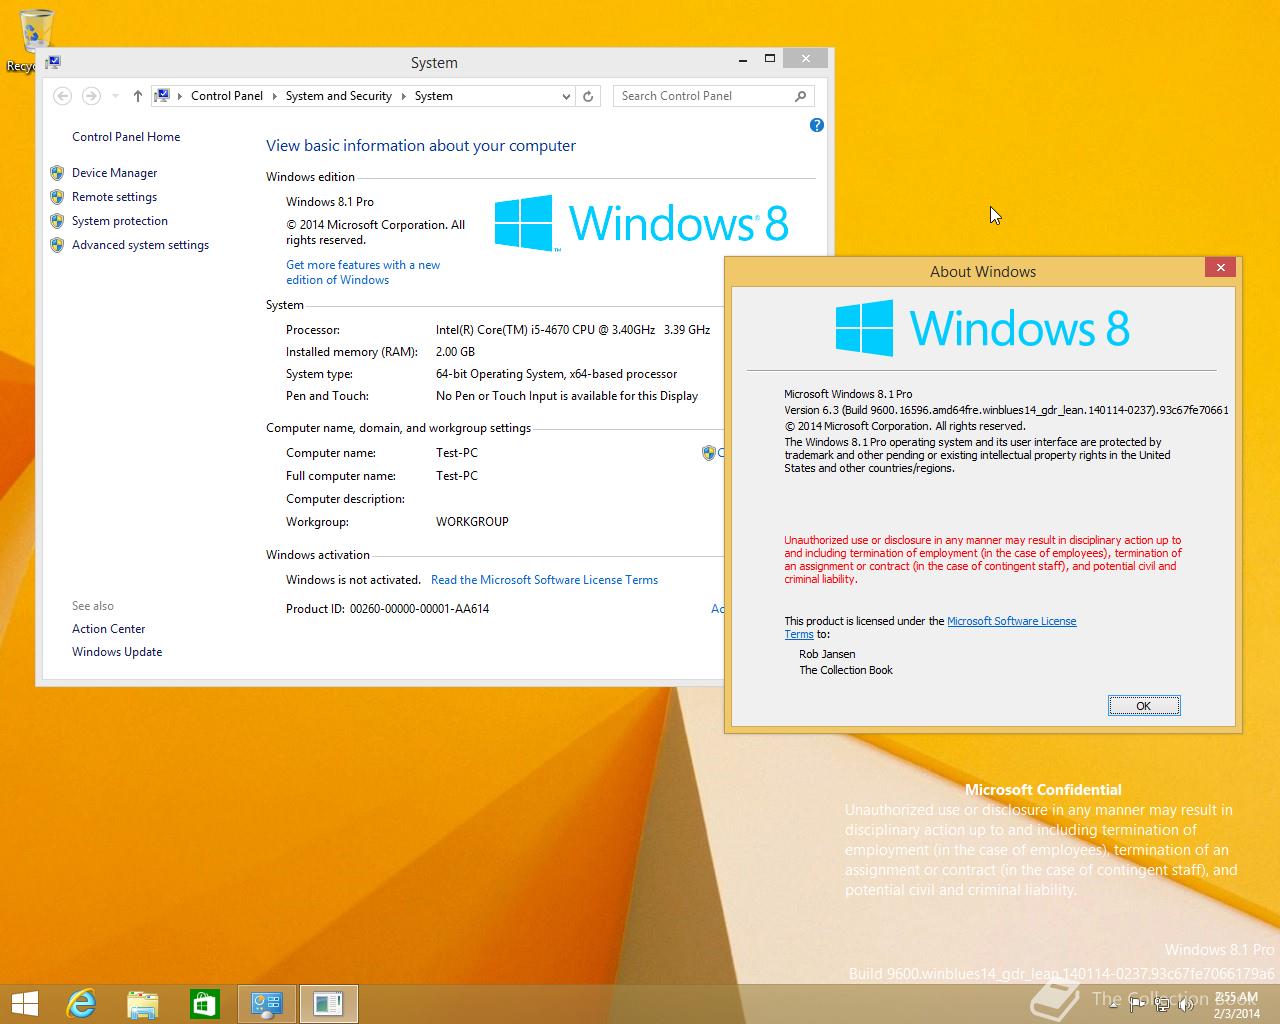Click 'Windows is not activated.' text
This screenshot has height=1024, width=1280.
tap(353, 580)
